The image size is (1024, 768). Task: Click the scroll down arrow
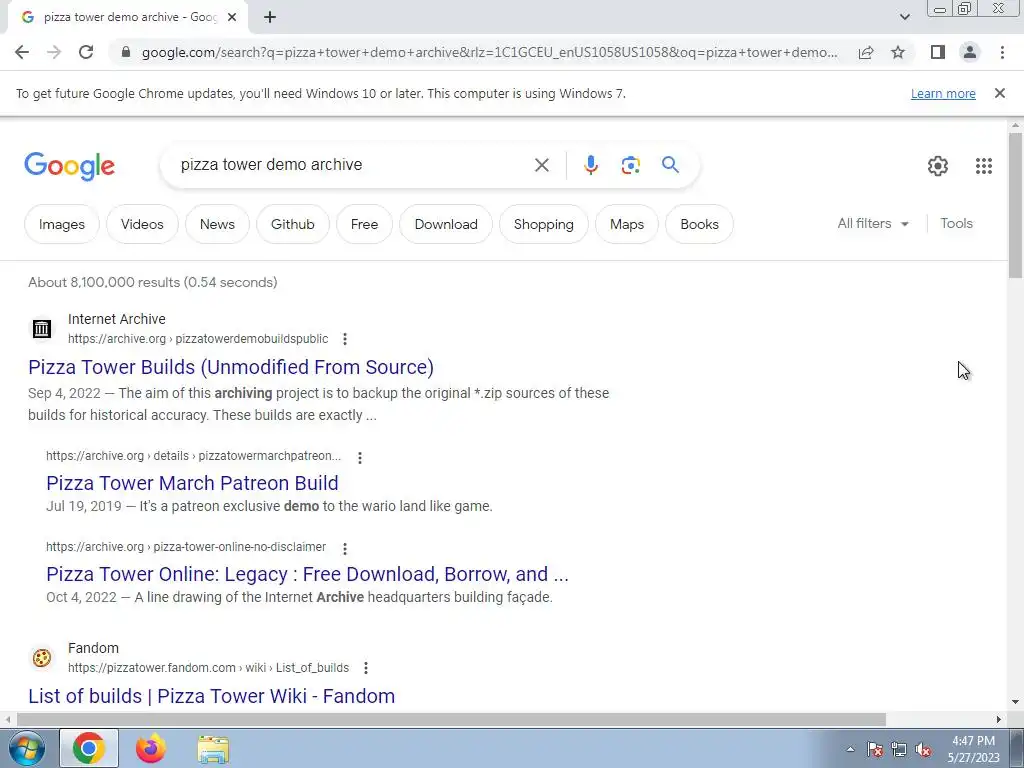(x=1015, y=702)
